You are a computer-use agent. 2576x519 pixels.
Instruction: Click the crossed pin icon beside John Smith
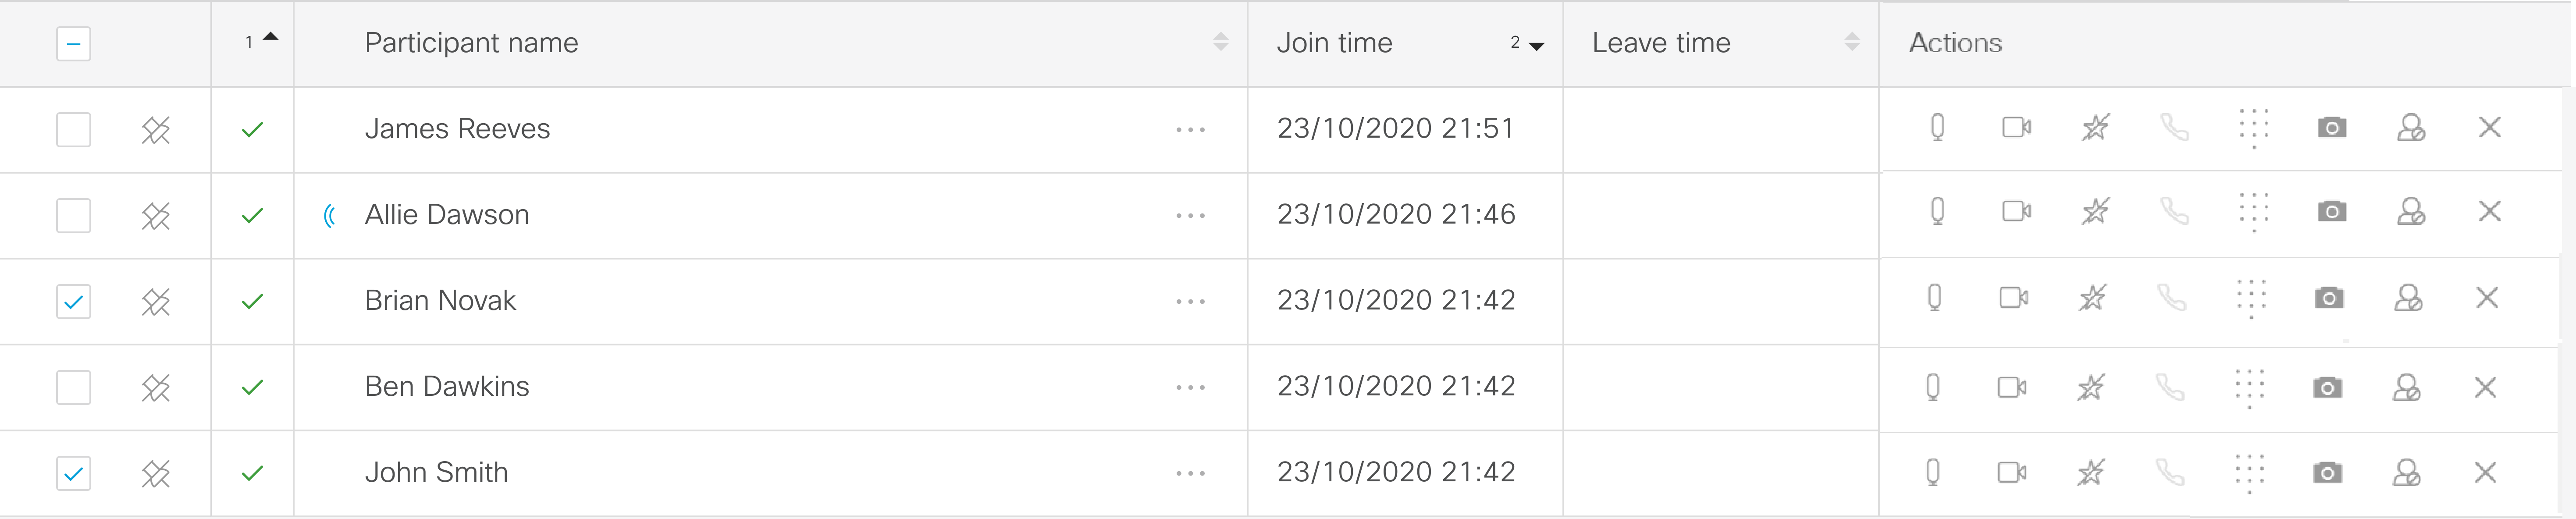[156, 473]
